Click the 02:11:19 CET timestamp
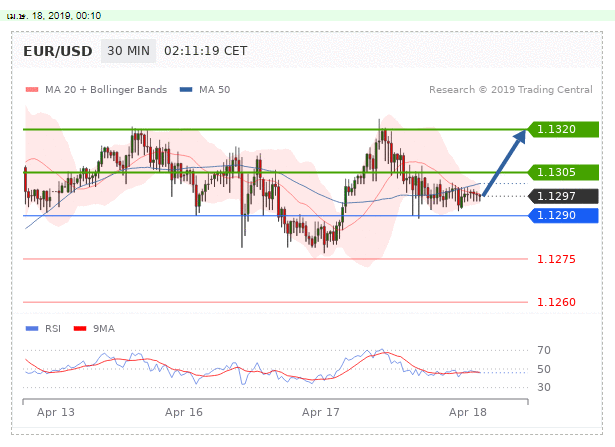The height and width of the screenshot is (447, 615). point(204,50)
